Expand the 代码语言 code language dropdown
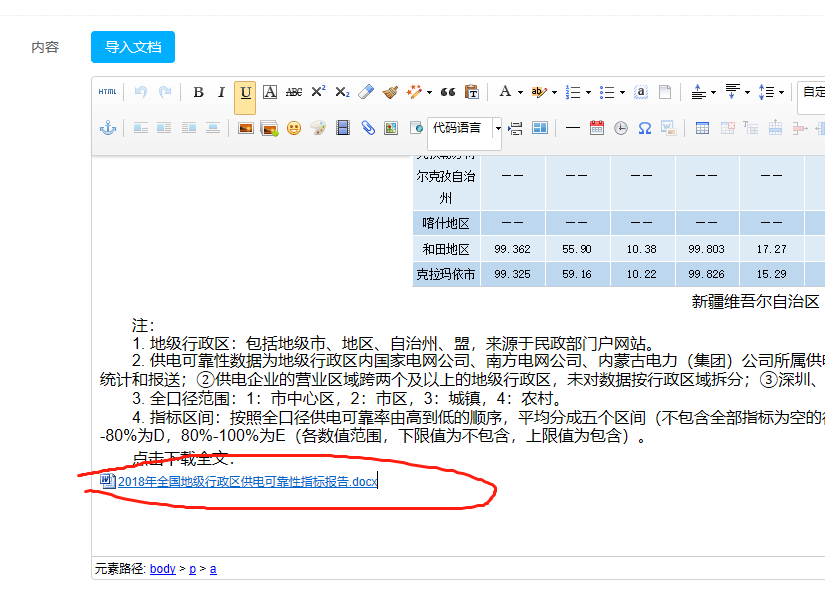 [x=498, y=128]
